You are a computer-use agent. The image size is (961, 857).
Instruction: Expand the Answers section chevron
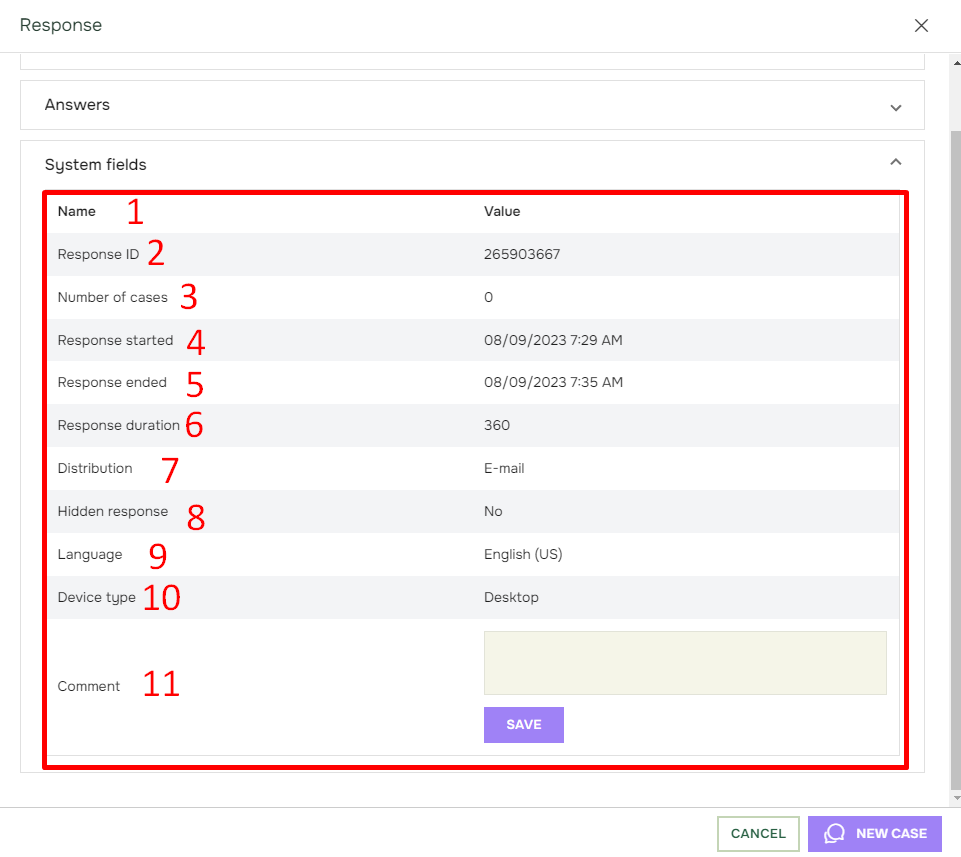pyautogui.click(x=895, y=107)
